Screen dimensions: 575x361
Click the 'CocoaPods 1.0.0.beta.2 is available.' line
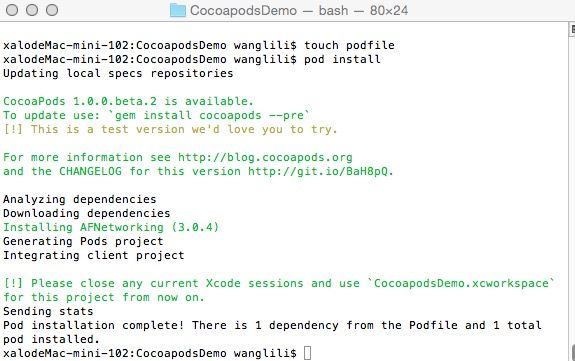point(128,101)
